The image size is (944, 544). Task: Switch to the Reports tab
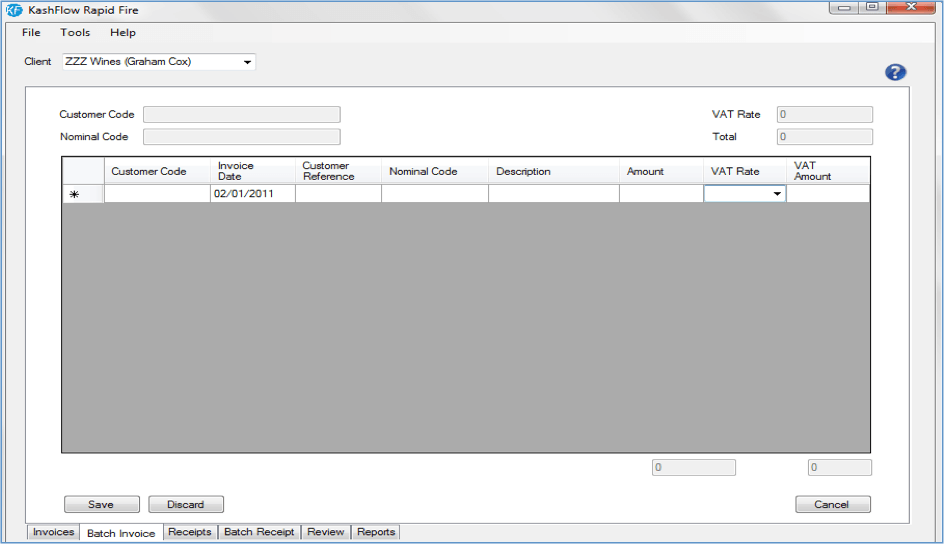click(376, 532)
